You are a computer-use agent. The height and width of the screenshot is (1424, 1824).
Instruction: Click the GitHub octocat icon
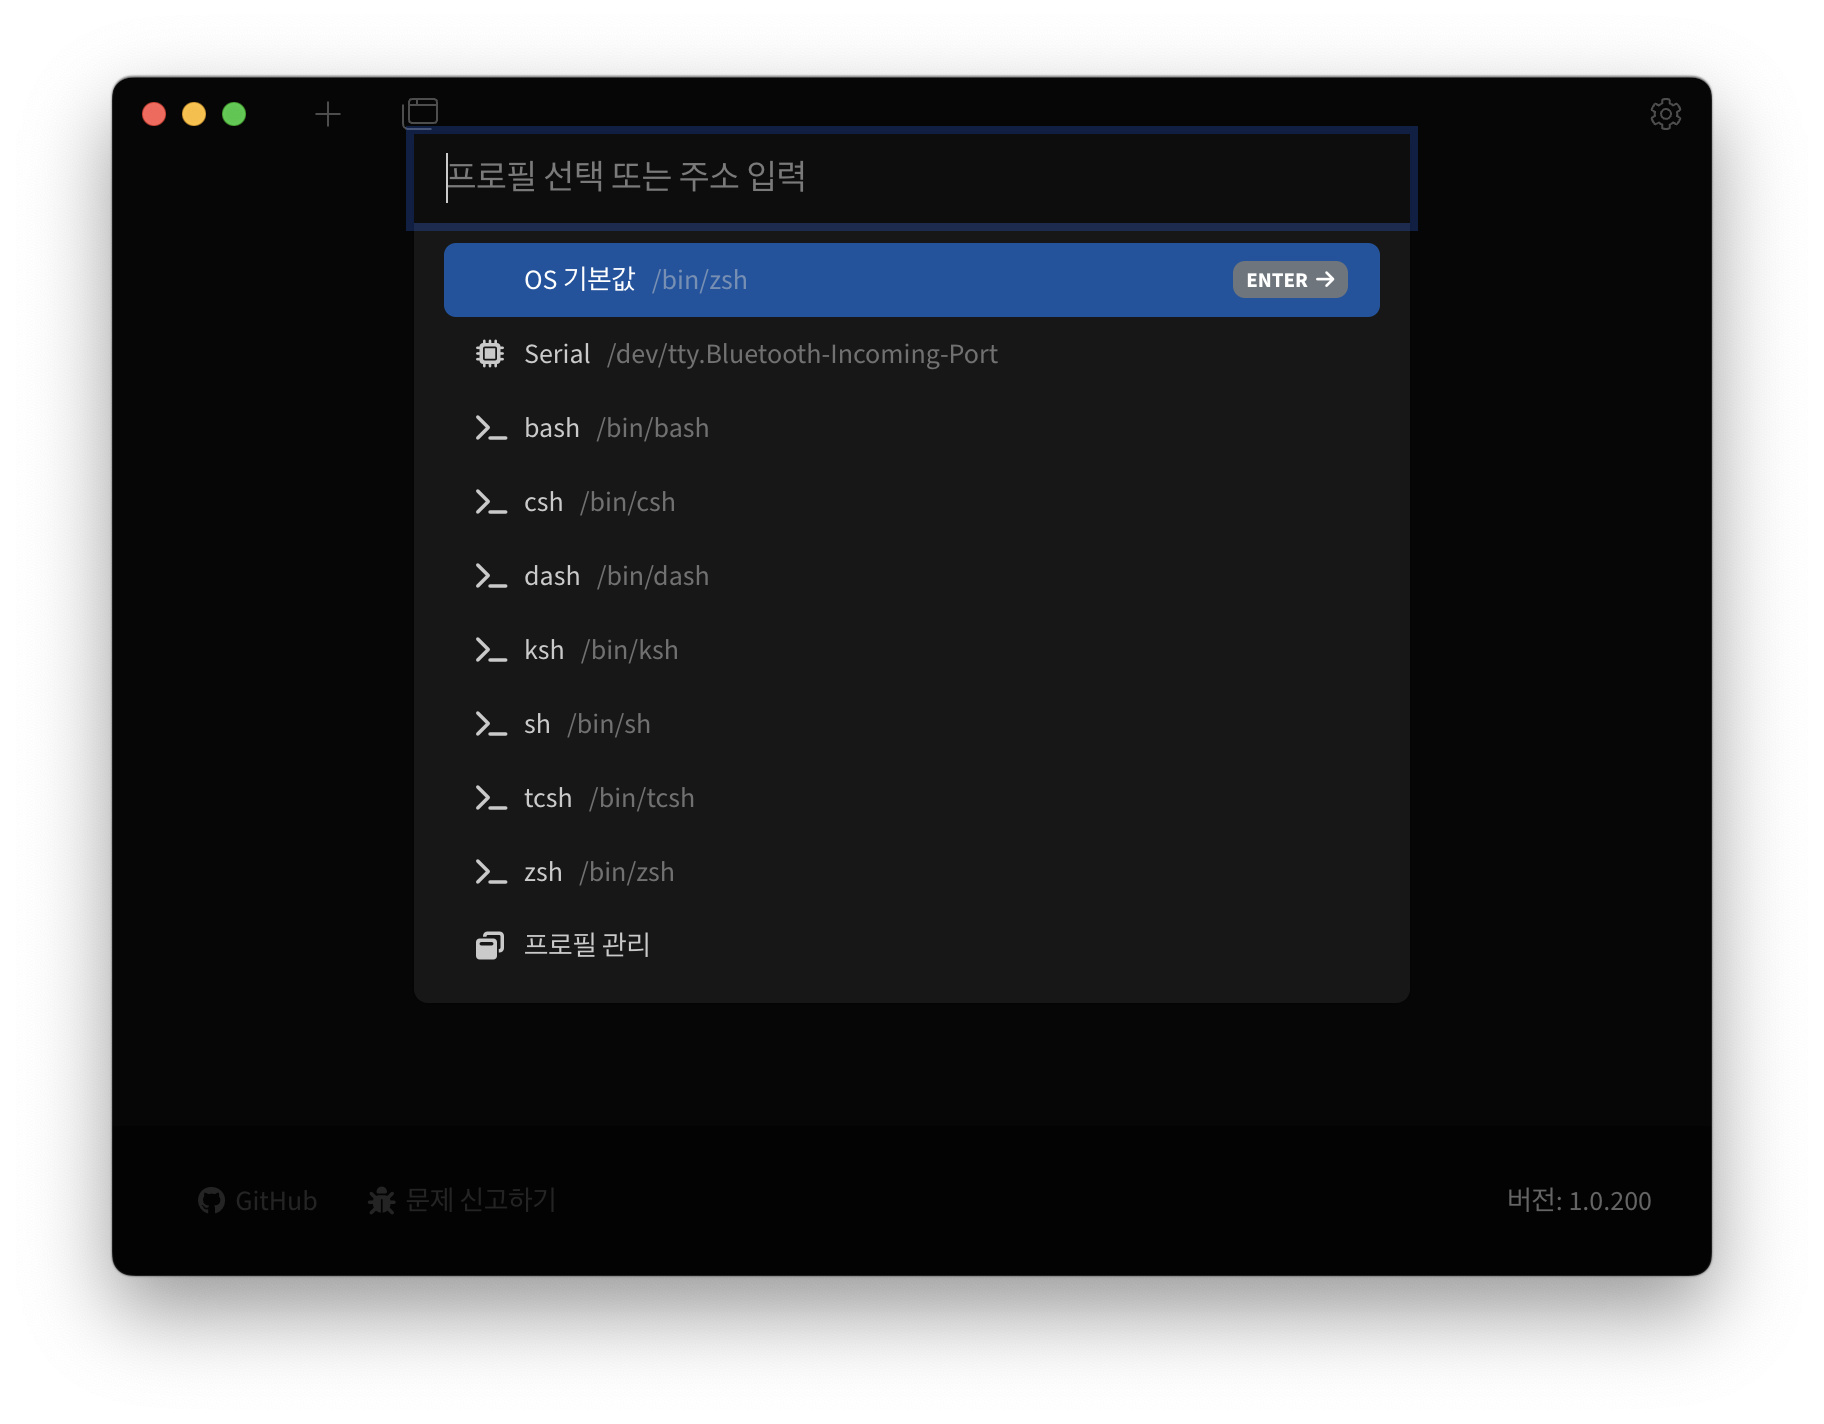[211, 1200]
